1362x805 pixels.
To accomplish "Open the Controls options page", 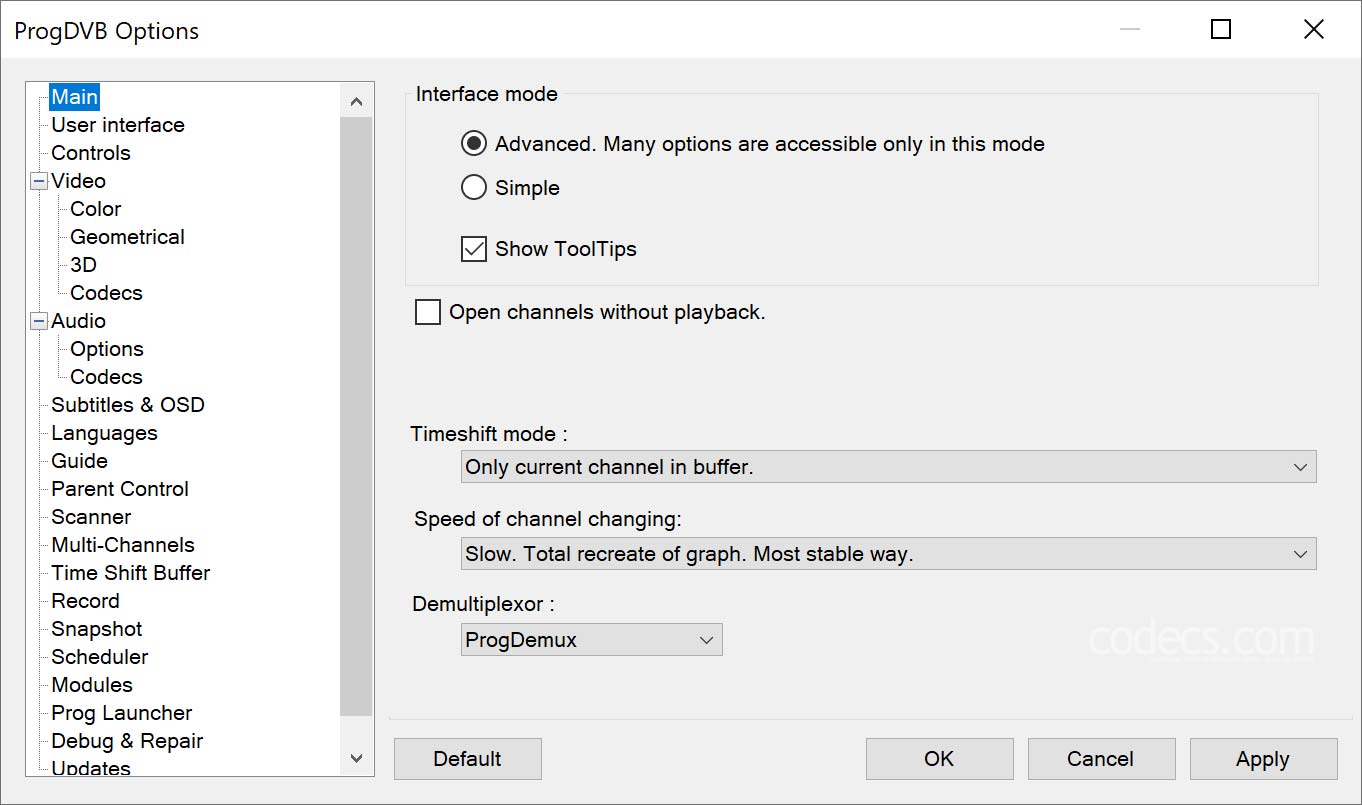I will 91,153.
